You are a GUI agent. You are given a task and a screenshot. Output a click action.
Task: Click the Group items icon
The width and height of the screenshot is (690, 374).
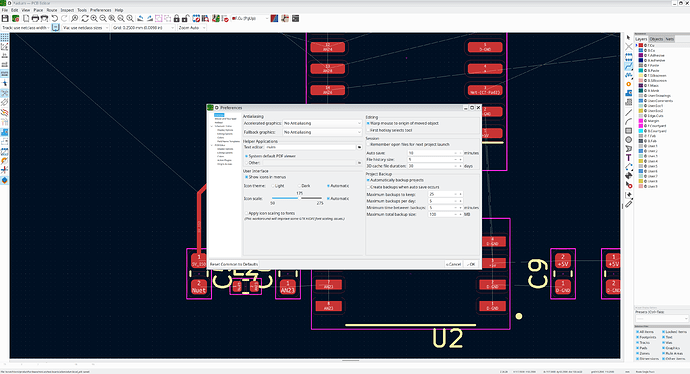click(x=158, y=18)
